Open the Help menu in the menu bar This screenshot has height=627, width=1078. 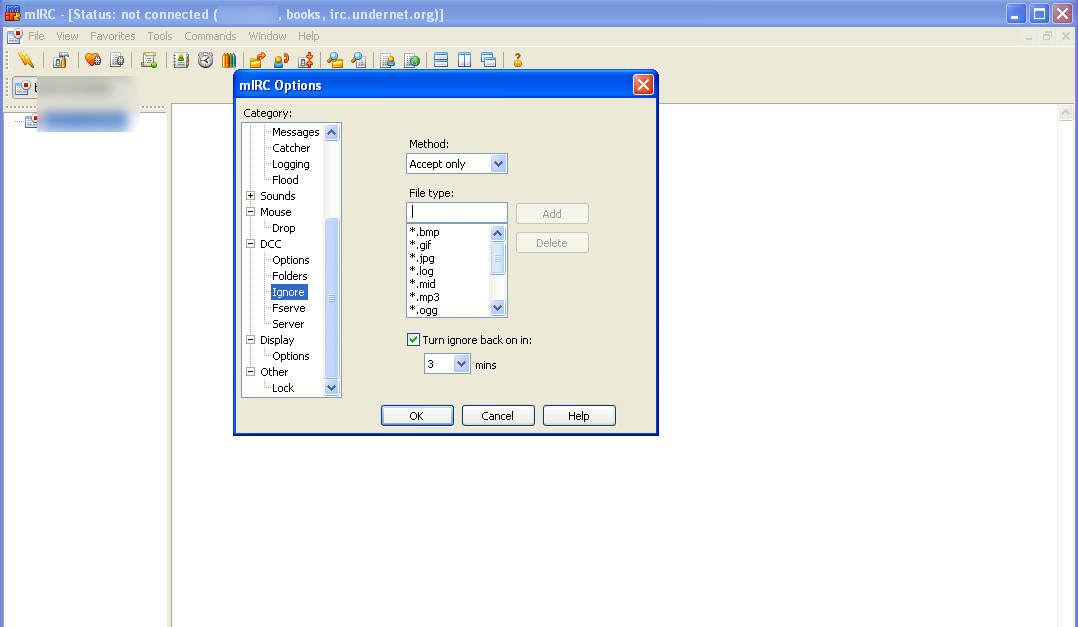tap(309, 36)
